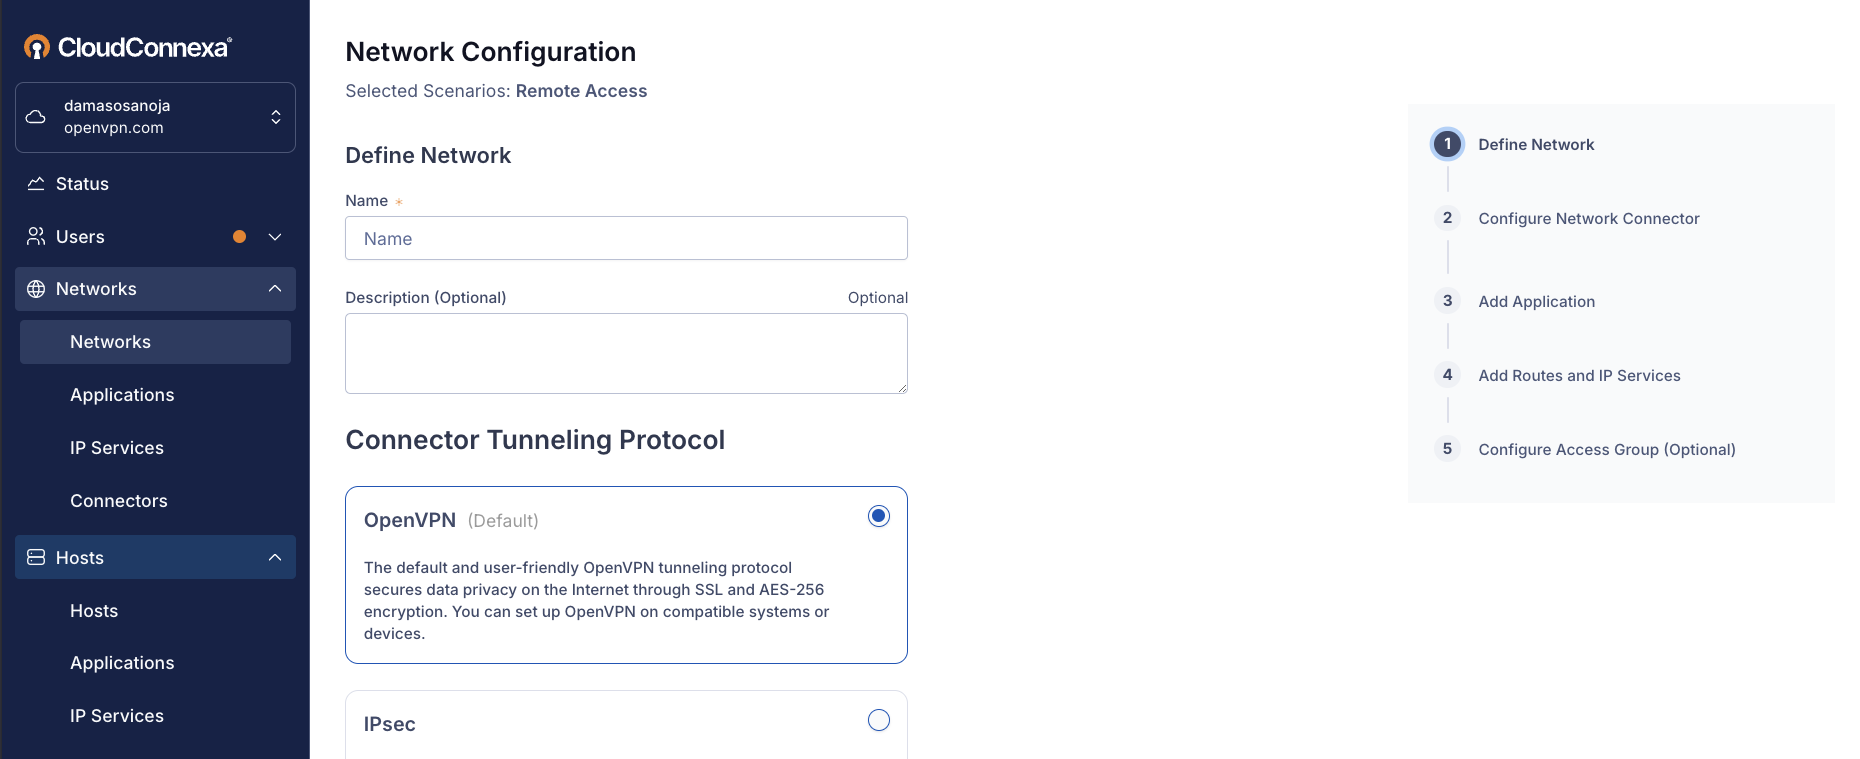Expand the Users section chevron
The width and height of the screenshot is (1860, 759).
tap(275, 237)
